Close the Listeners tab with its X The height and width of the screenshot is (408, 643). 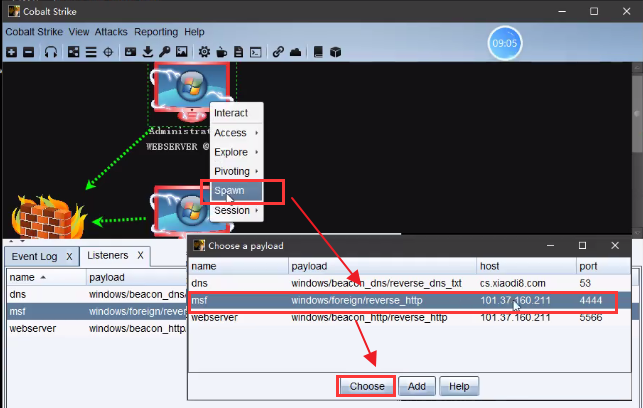[x=140, y=256]
